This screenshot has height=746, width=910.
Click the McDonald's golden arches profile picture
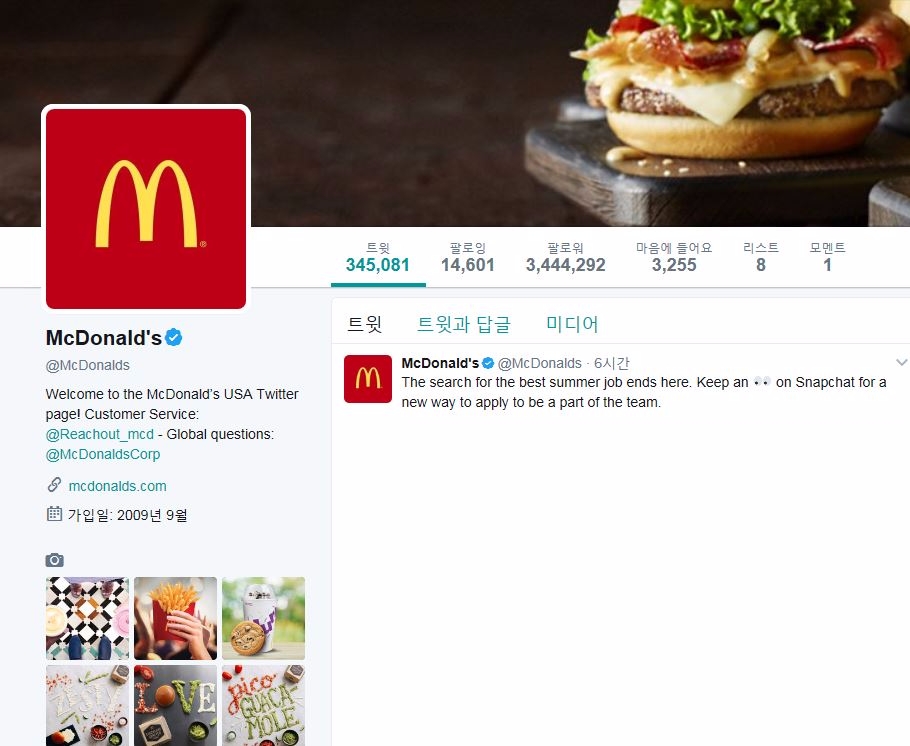point(146,208)
